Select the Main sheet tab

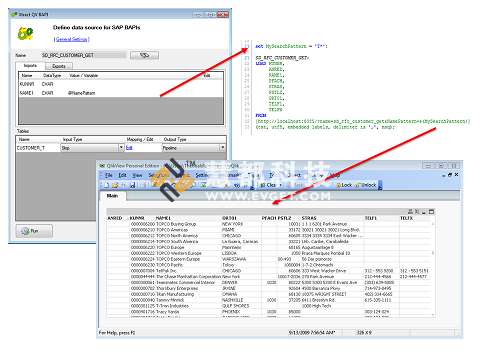[x=112, y=196]
